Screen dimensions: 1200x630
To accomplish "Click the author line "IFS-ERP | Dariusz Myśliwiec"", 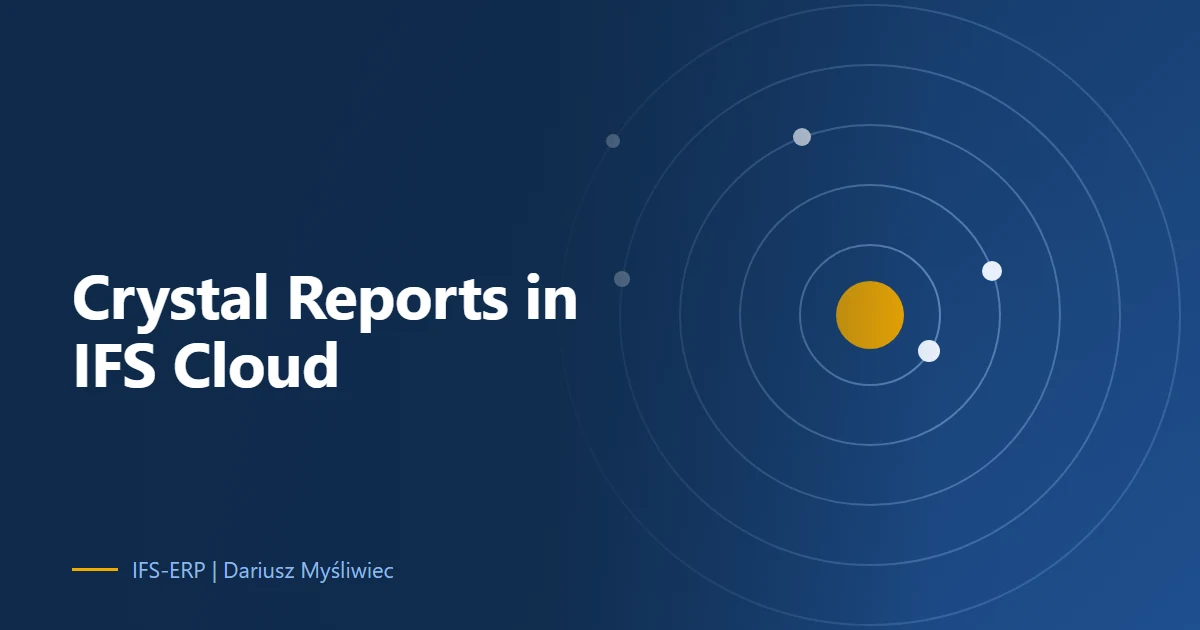I will (x=263, y=571).
